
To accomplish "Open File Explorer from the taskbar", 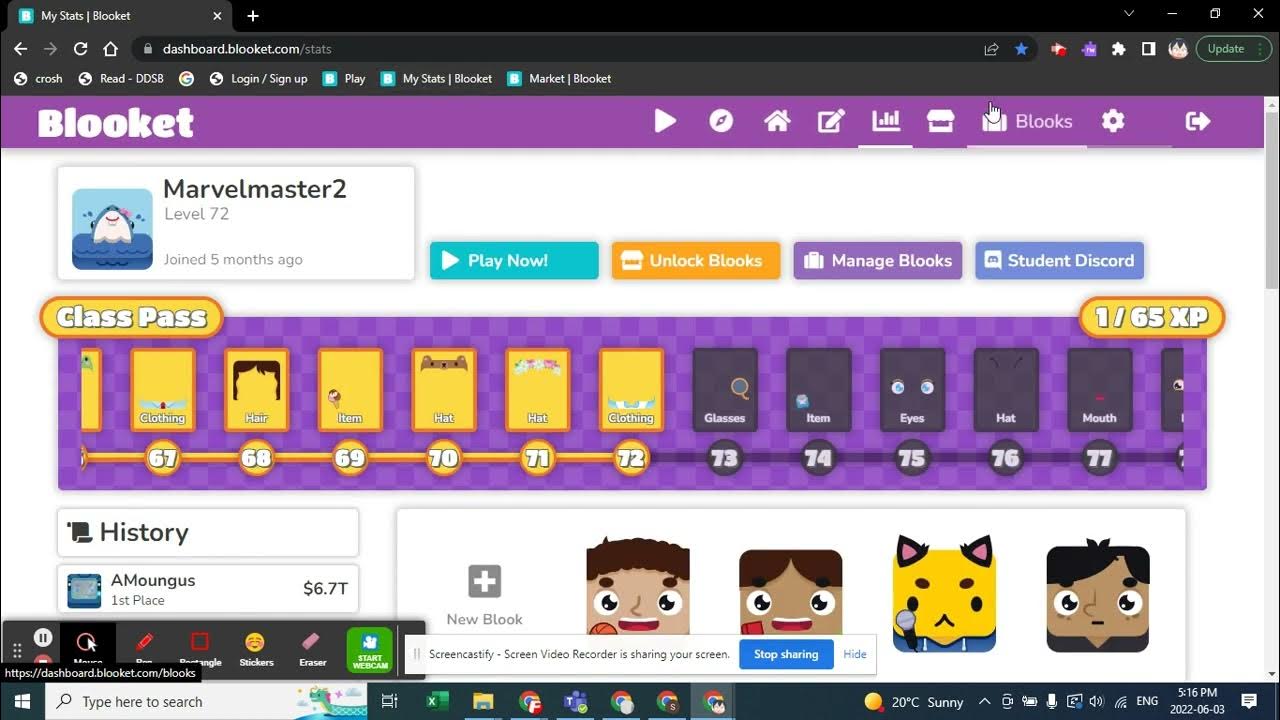I will [x=483, y=701].
